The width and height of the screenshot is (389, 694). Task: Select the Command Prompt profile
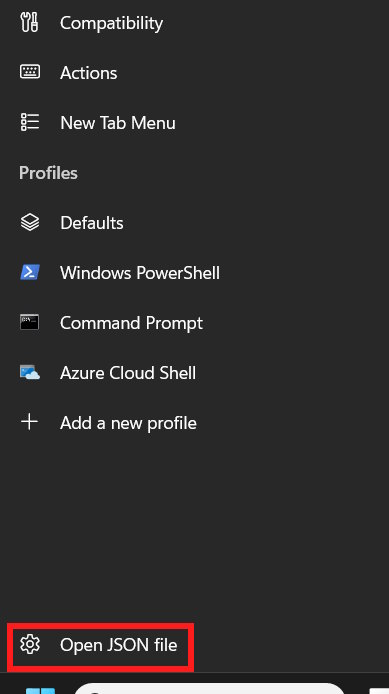(x=131, y=323)
